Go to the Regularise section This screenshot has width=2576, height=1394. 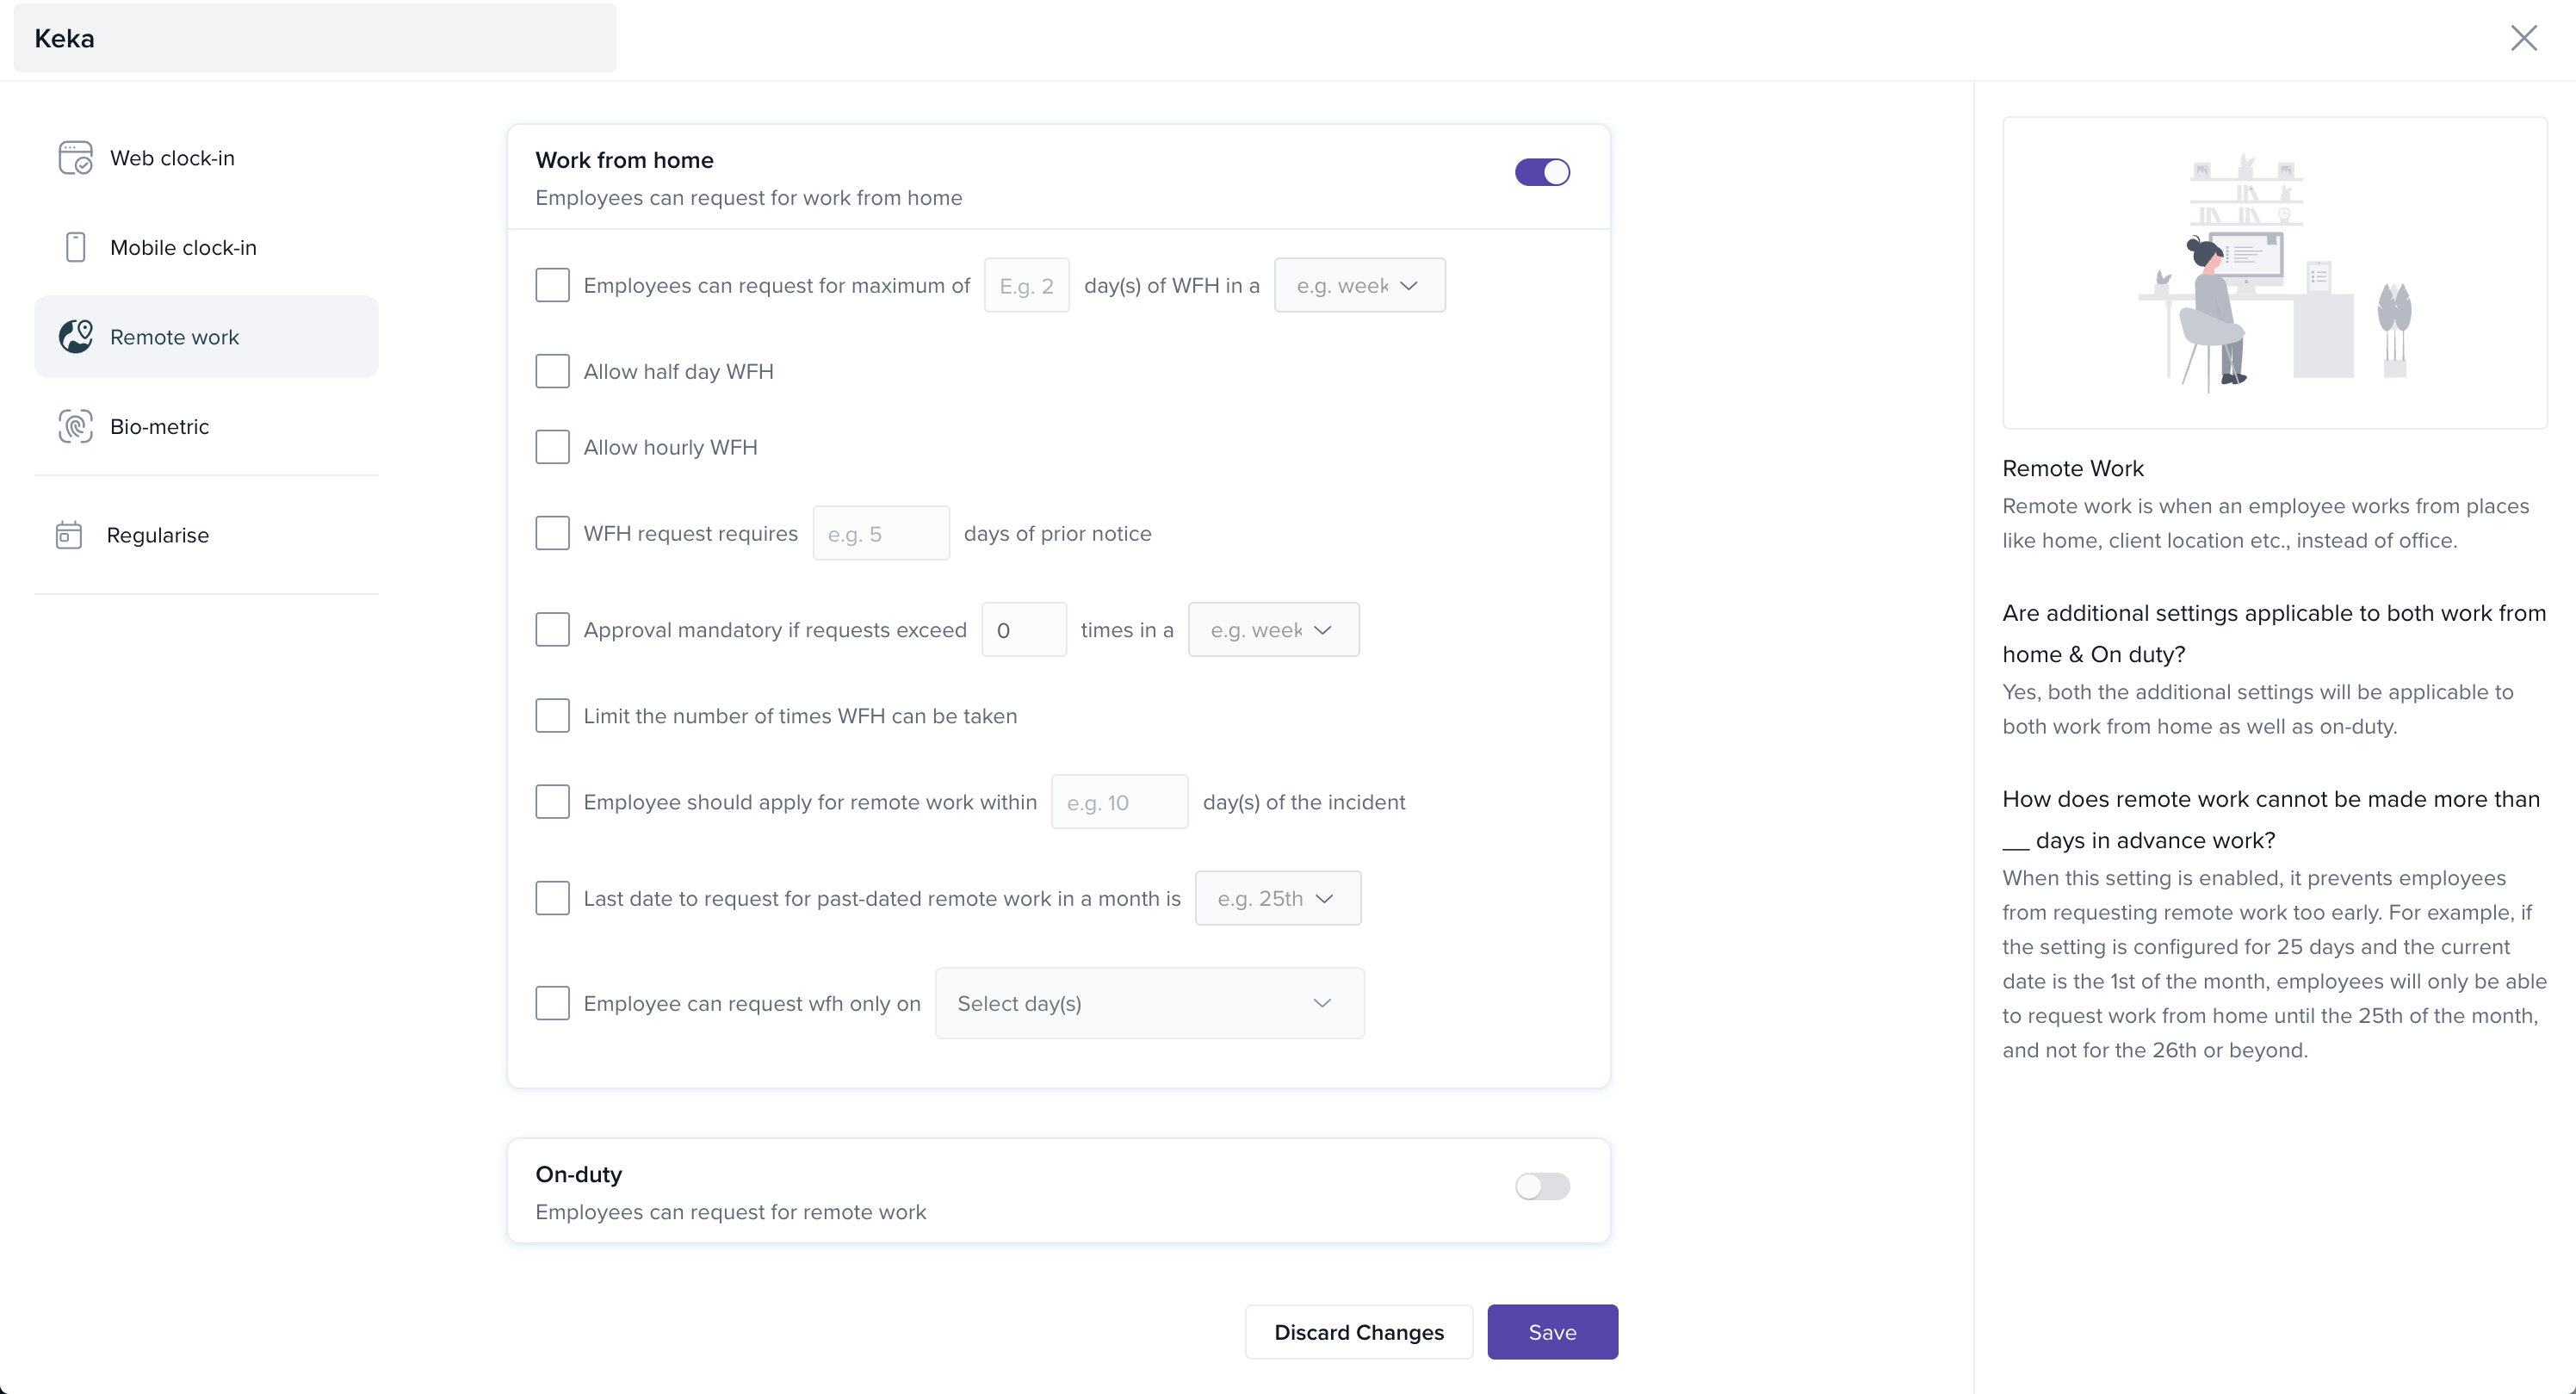tap(158, 535)
